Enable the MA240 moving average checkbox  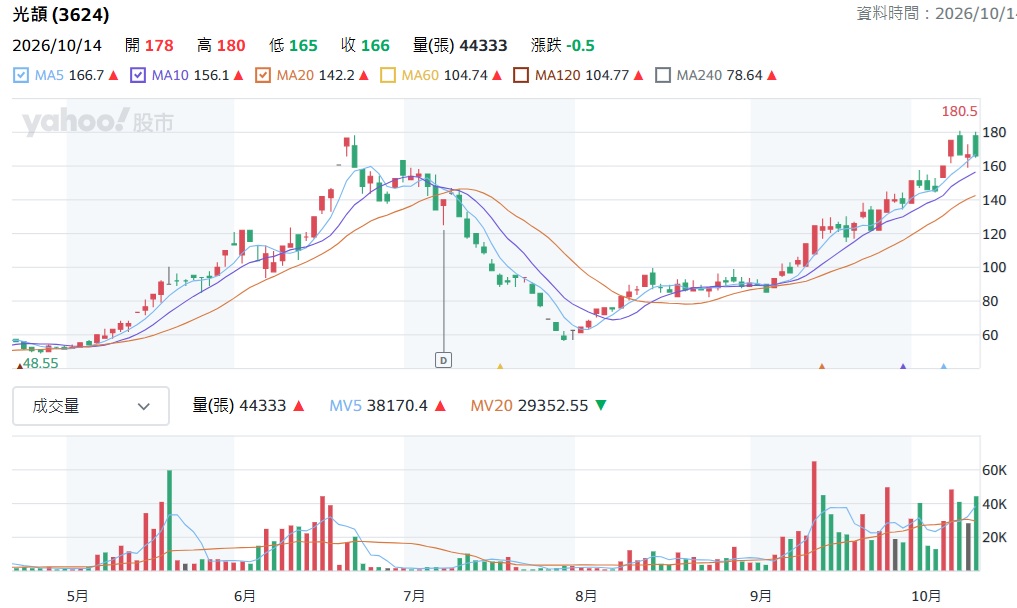point(662,75)
